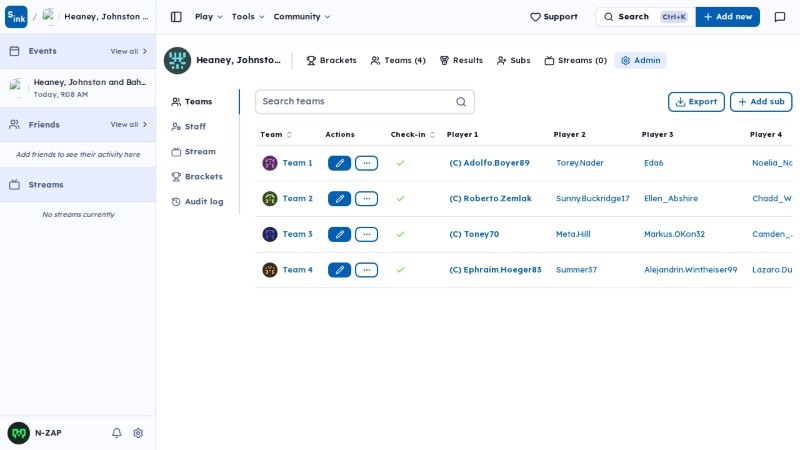Open the Brackets tab

coord(331,60)
